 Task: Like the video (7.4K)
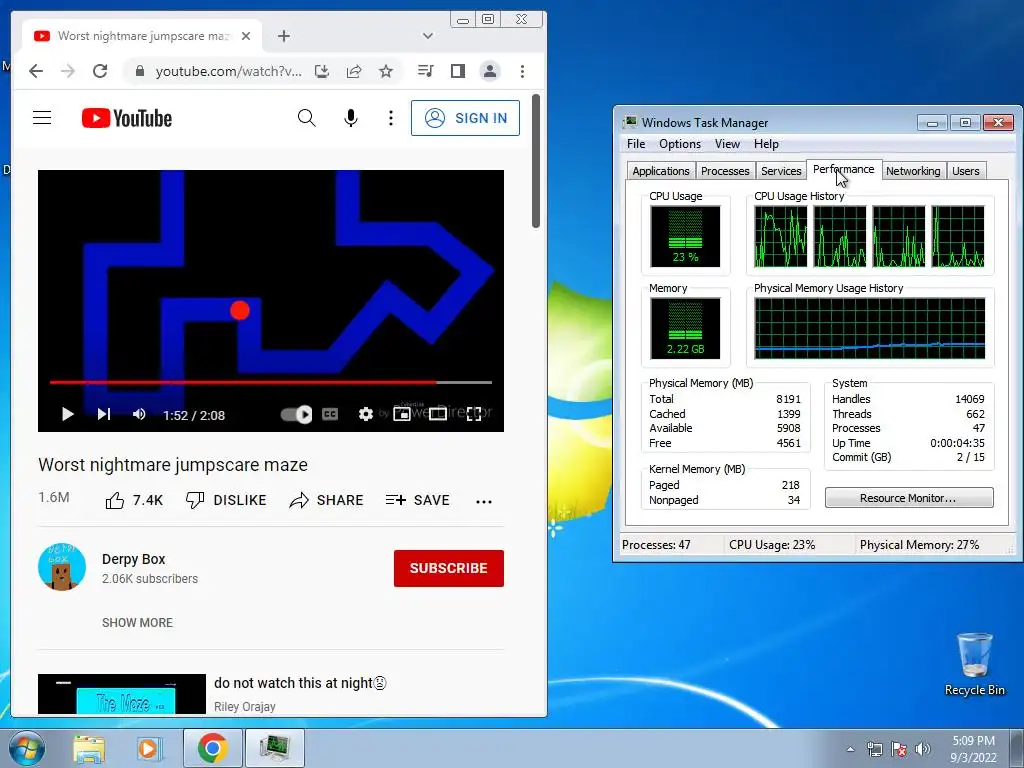click(134, 500)
